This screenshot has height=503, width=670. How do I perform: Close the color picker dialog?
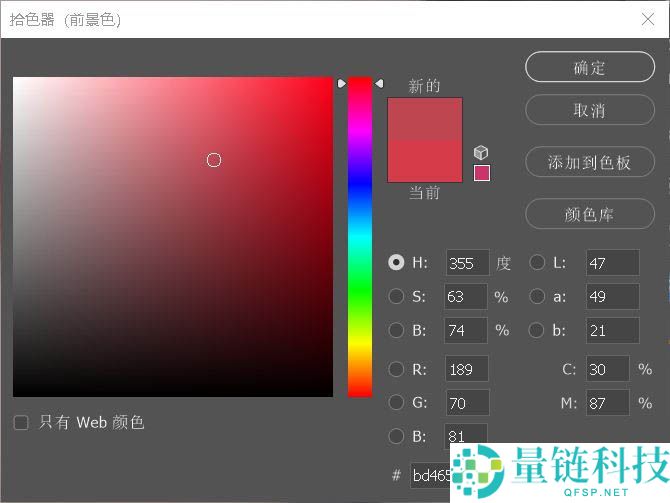pos(647,19)
